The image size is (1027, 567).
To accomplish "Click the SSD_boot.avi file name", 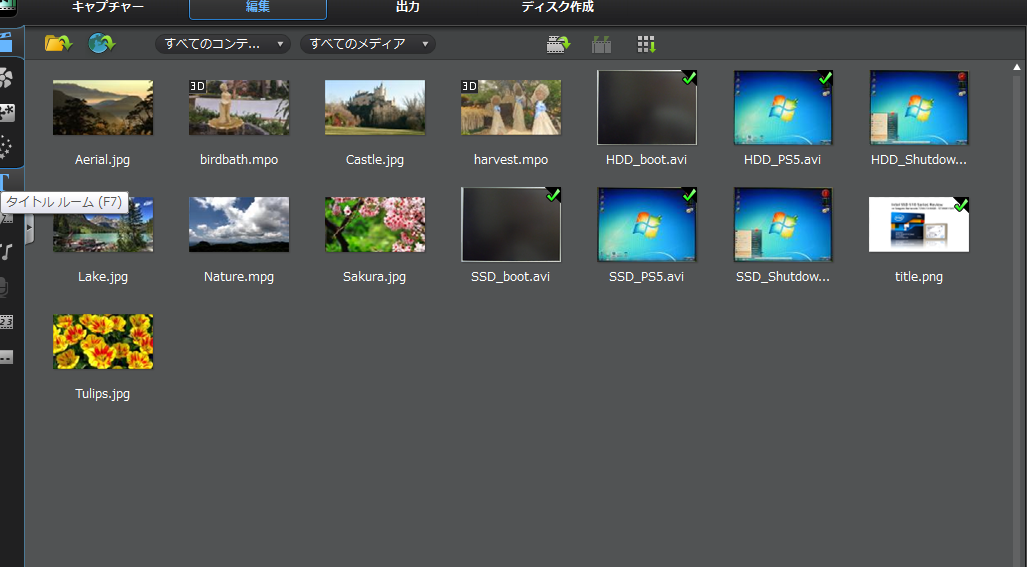I will 510,277.
